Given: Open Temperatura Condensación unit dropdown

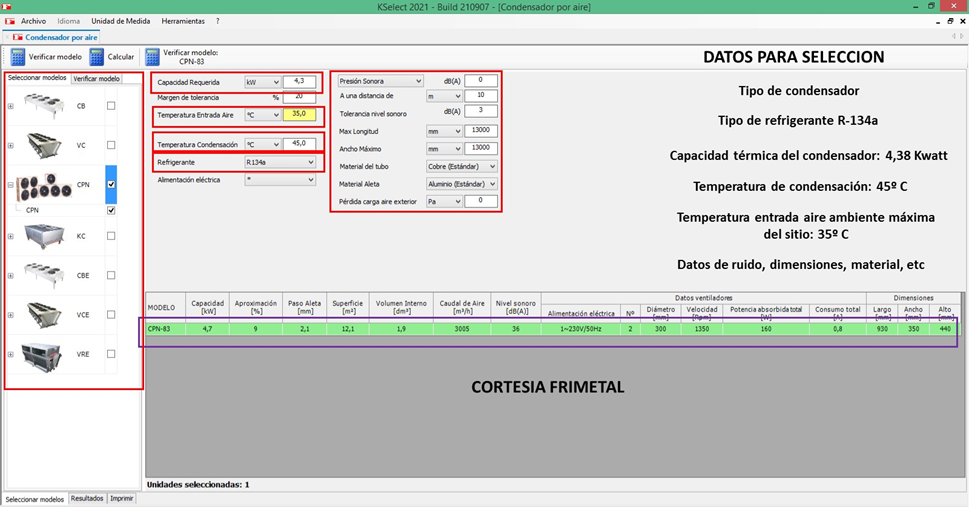Looking at the screenshot, I should point(263,144).
